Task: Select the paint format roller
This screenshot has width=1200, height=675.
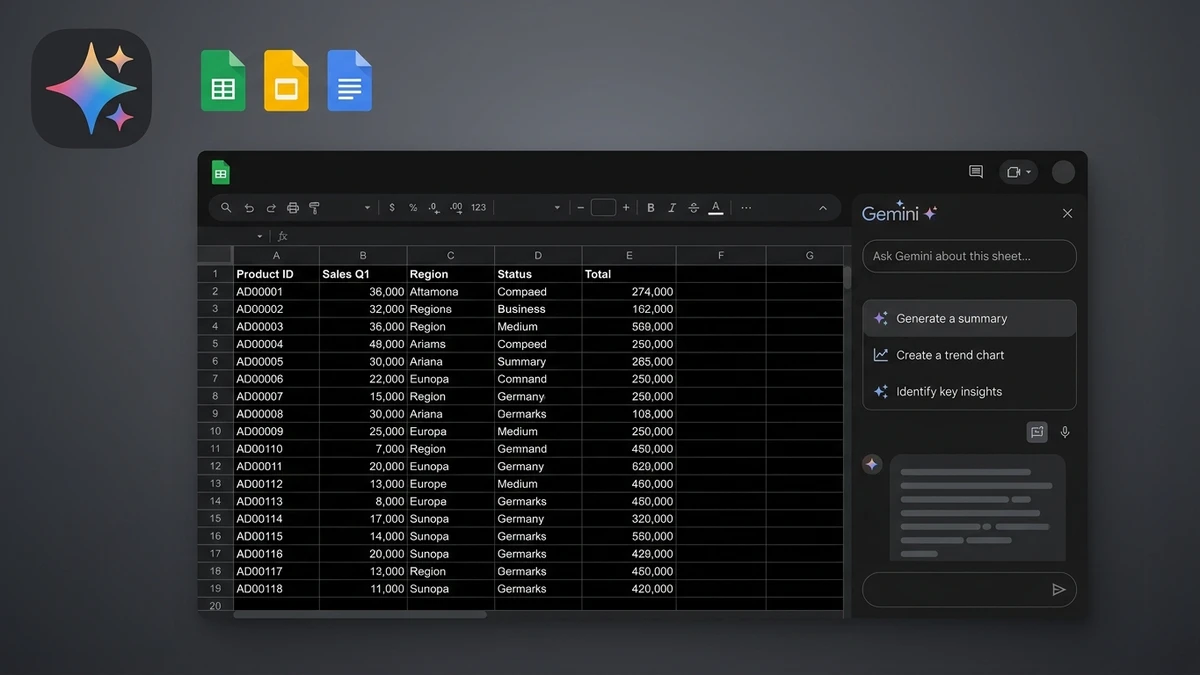Action: click(314, 208)
